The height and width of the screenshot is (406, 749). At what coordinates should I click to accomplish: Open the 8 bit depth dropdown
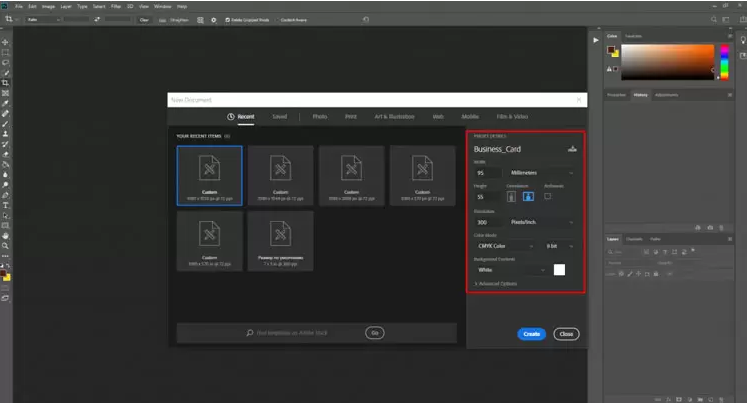click(x=559, y=246)
